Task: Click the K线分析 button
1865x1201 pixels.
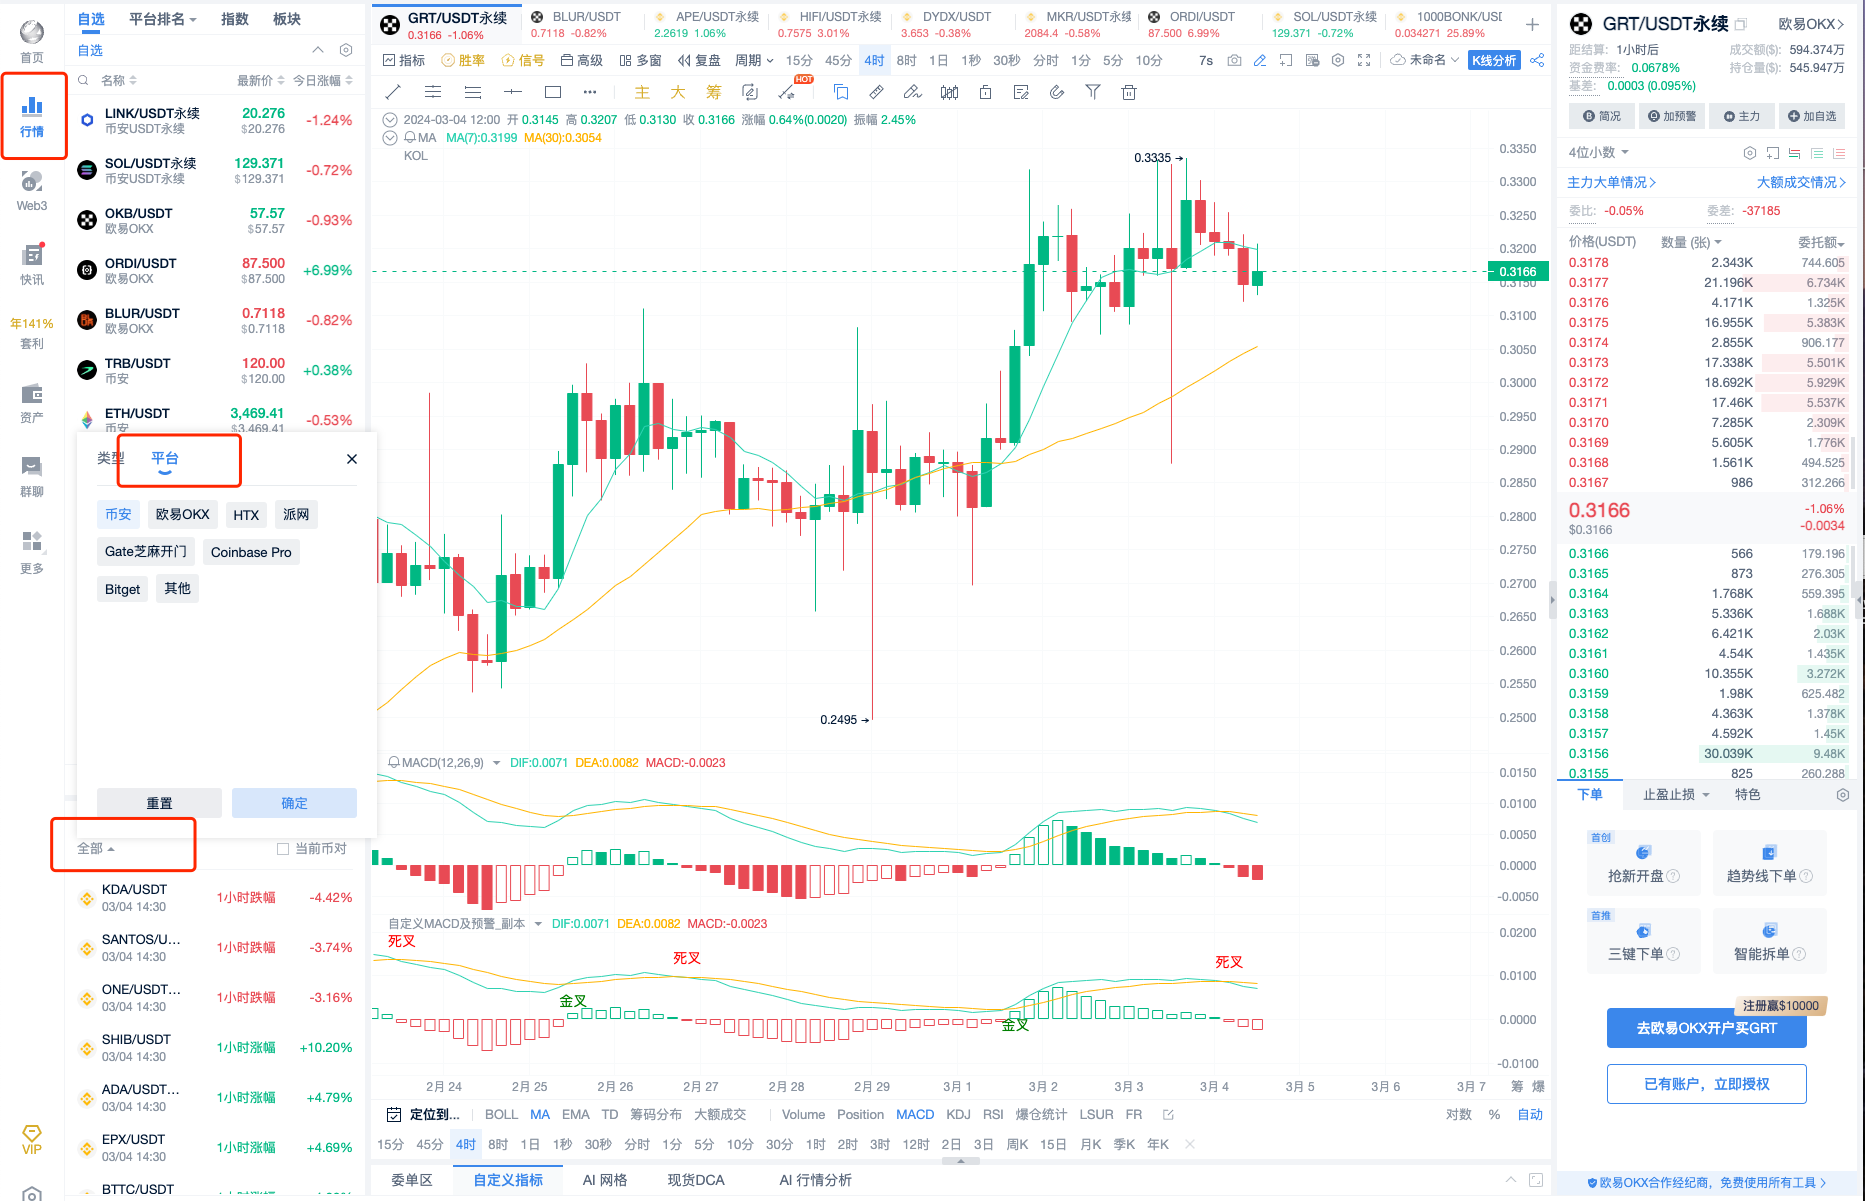Action: tap(1494, 61)
